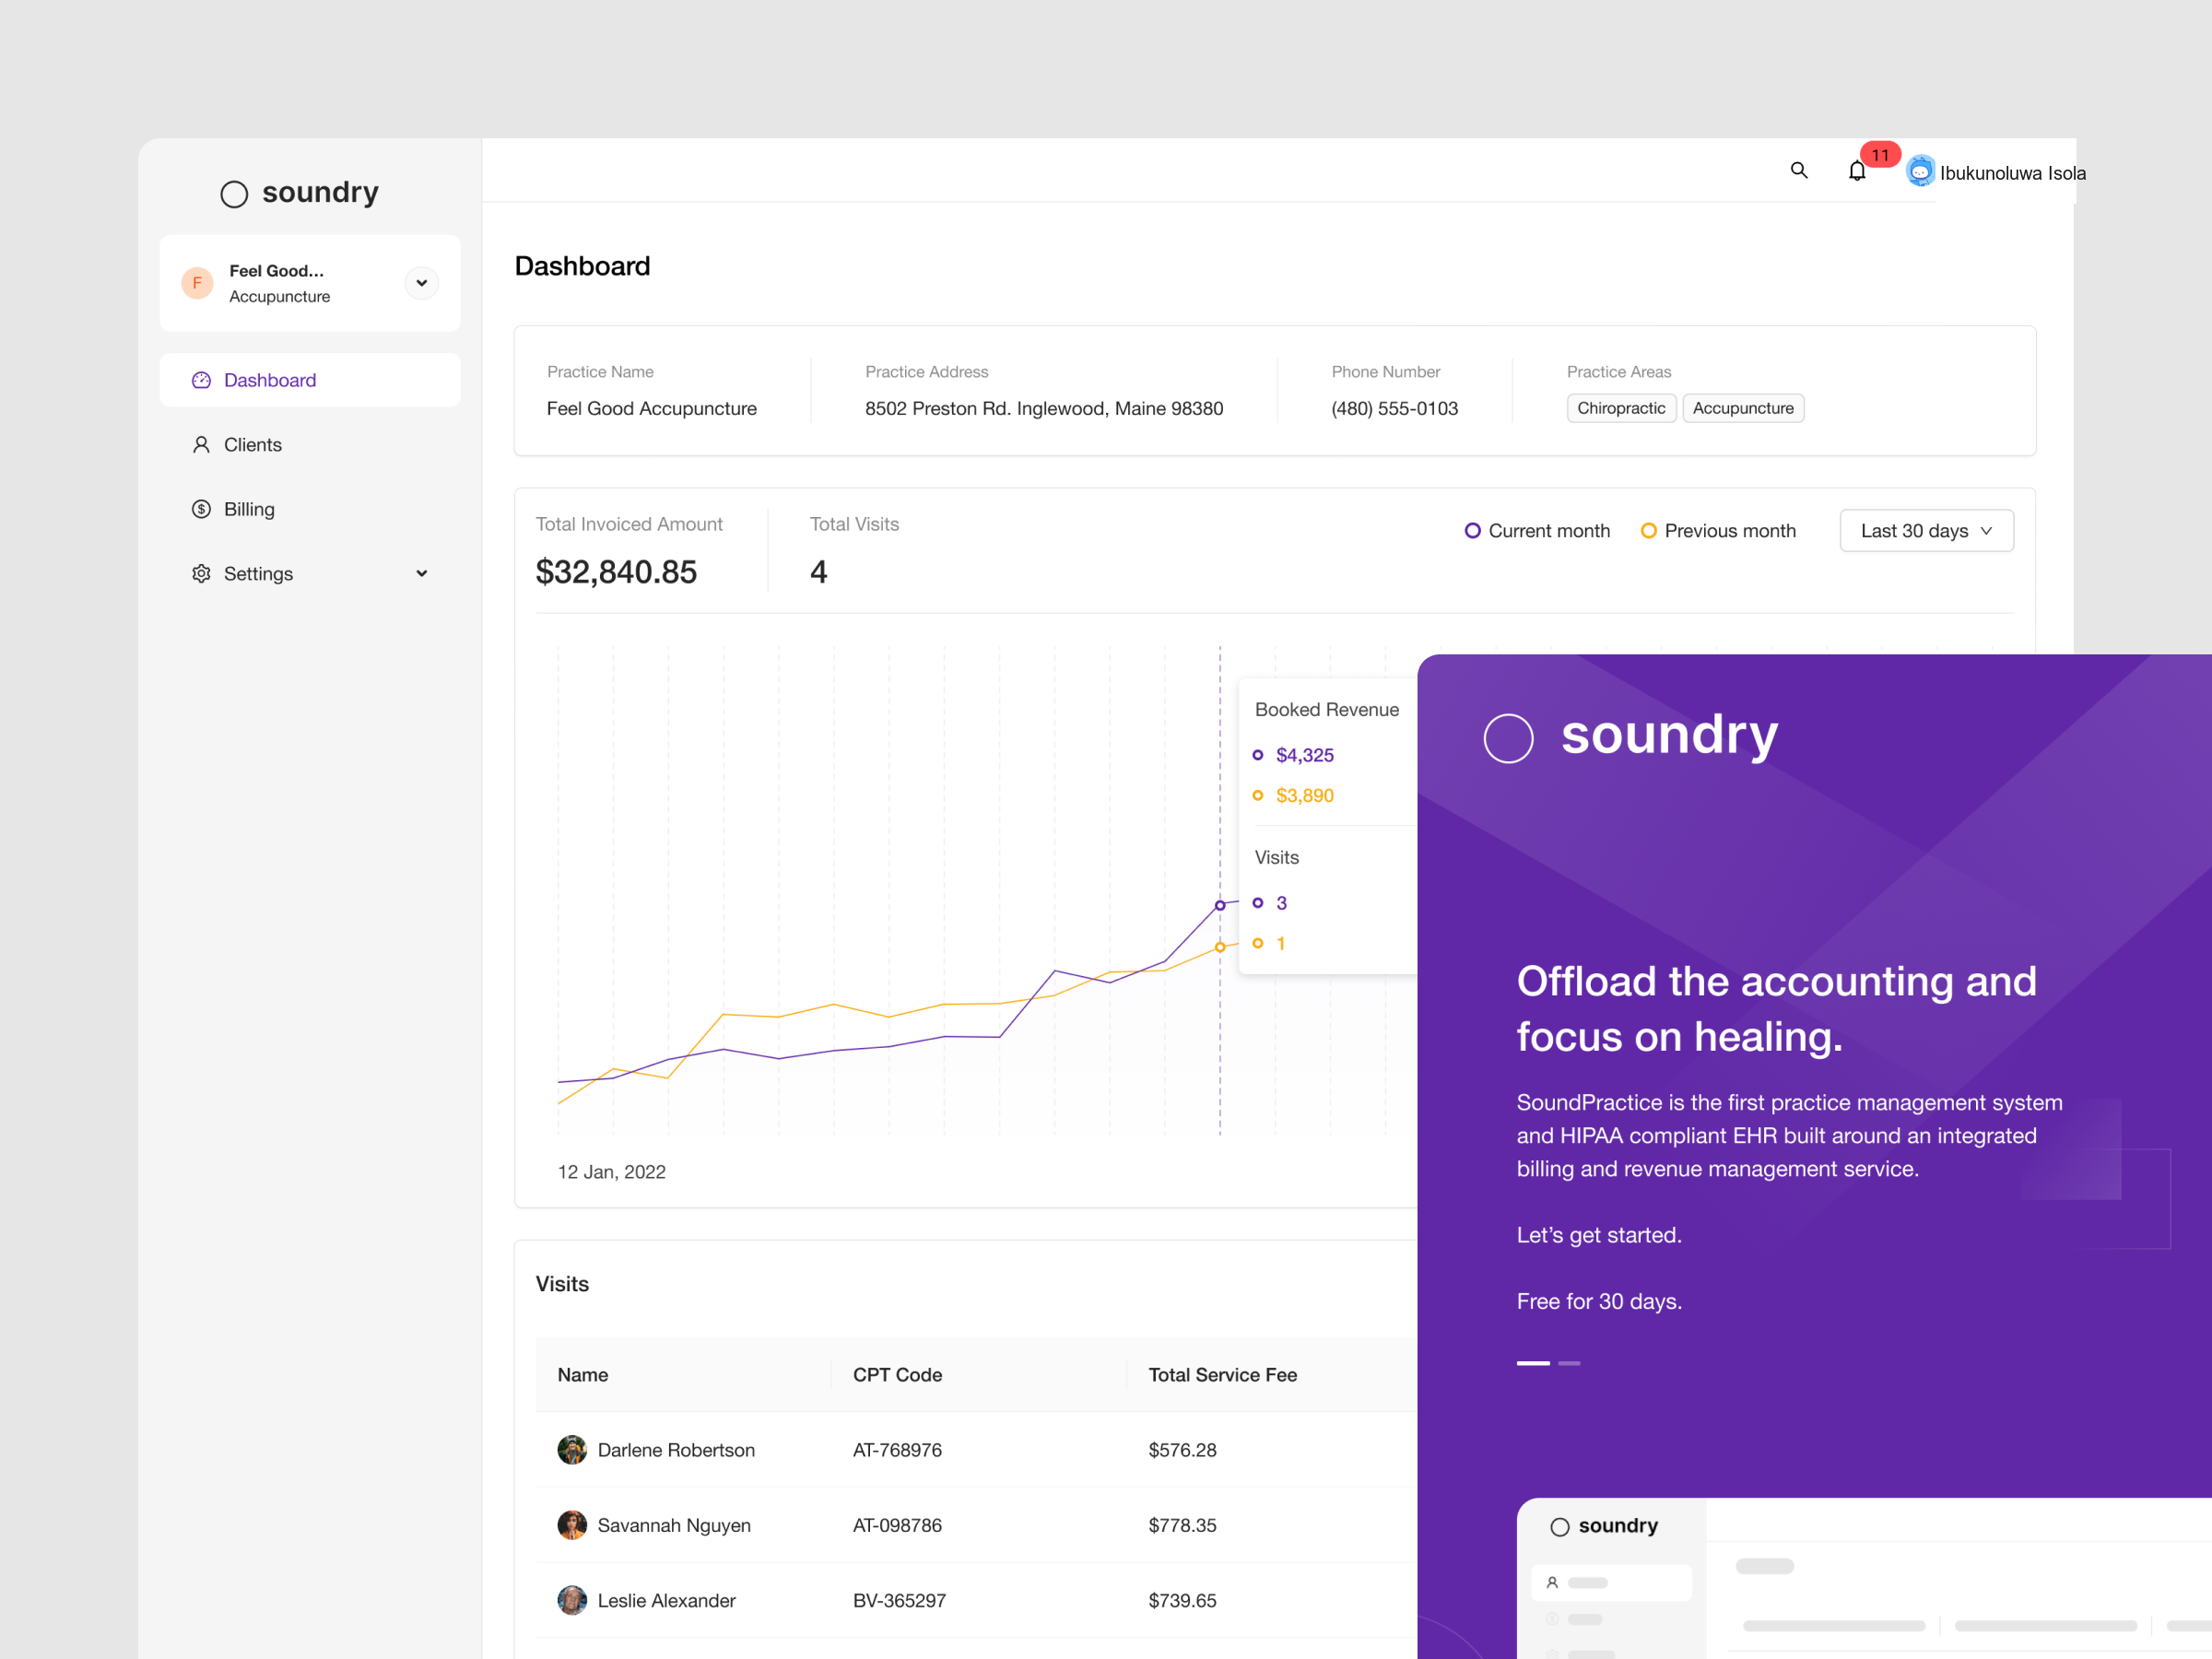This screenshot has height=1659, width=2212.
Task: Go to Clients in sidebar
Action: click(310, 445)
